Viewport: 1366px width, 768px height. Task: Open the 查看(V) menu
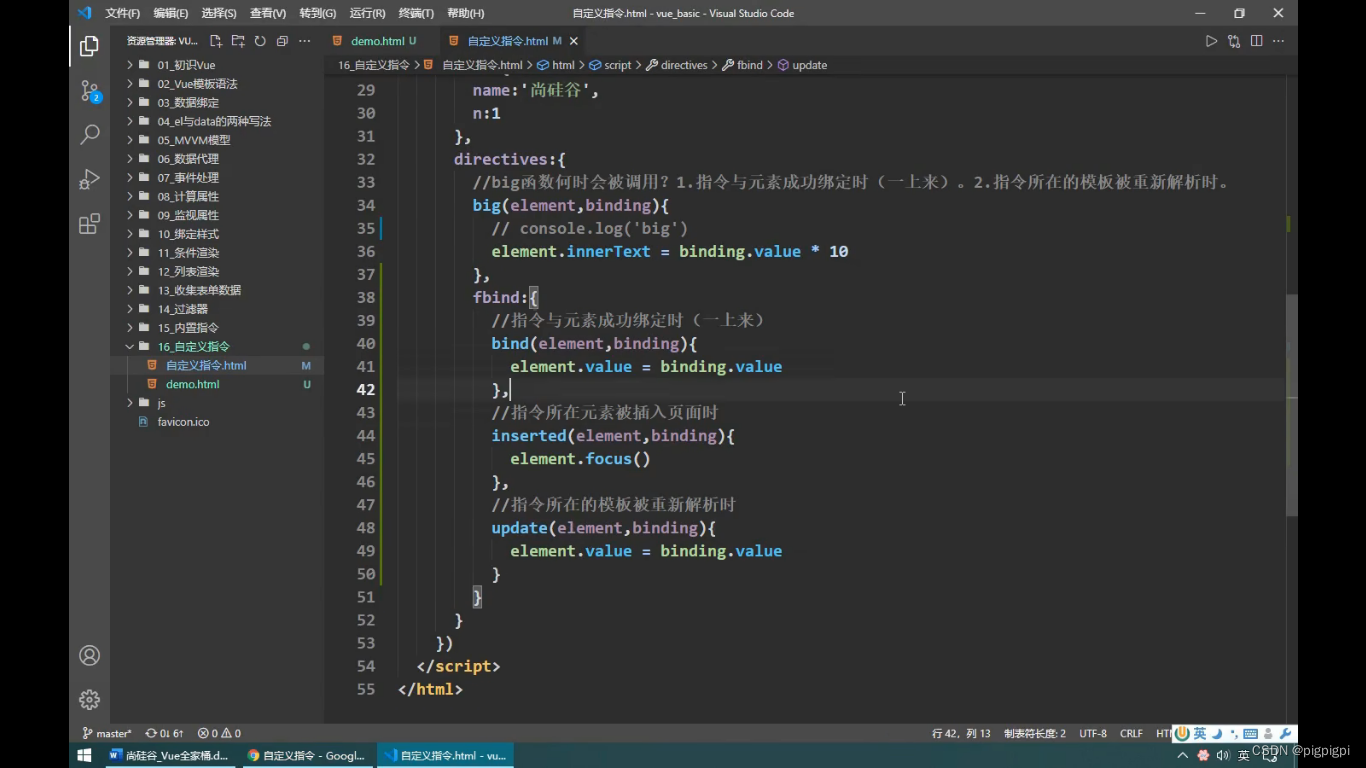point(268,13)
